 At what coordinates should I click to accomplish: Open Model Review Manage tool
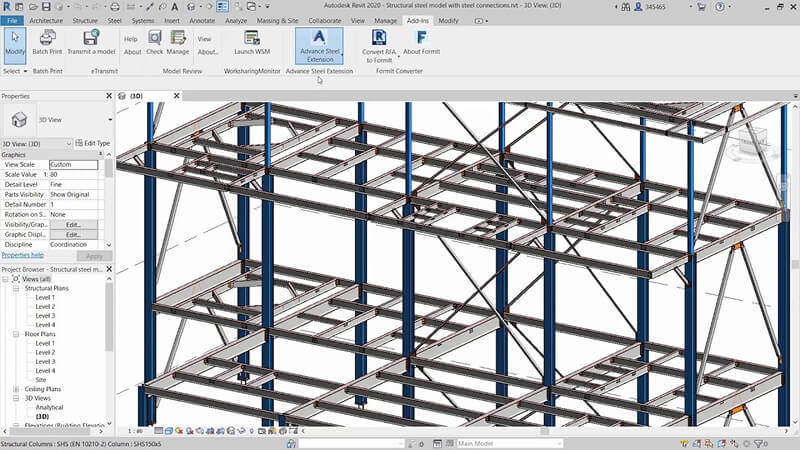178,42
